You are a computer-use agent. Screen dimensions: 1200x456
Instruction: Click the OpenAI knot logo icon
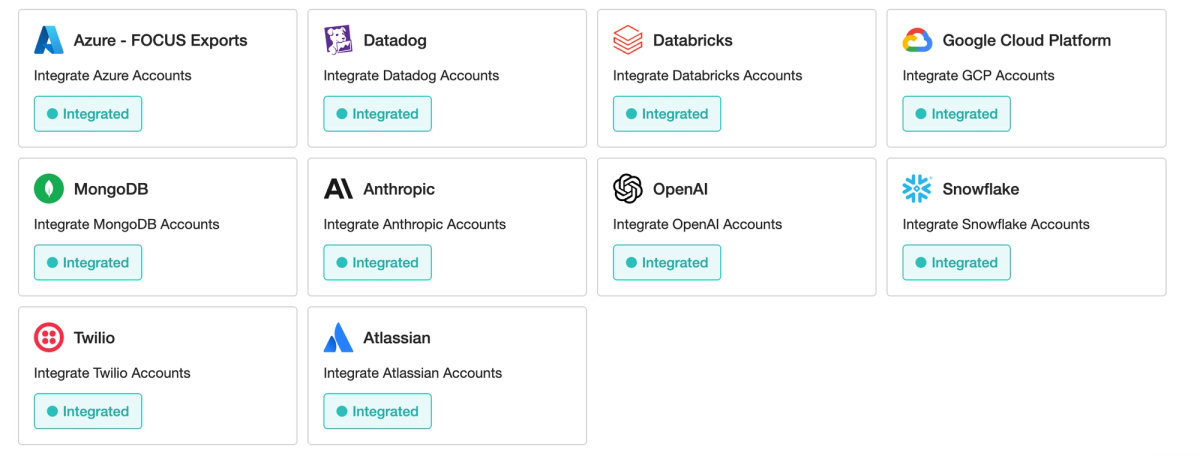click(628, 189)
